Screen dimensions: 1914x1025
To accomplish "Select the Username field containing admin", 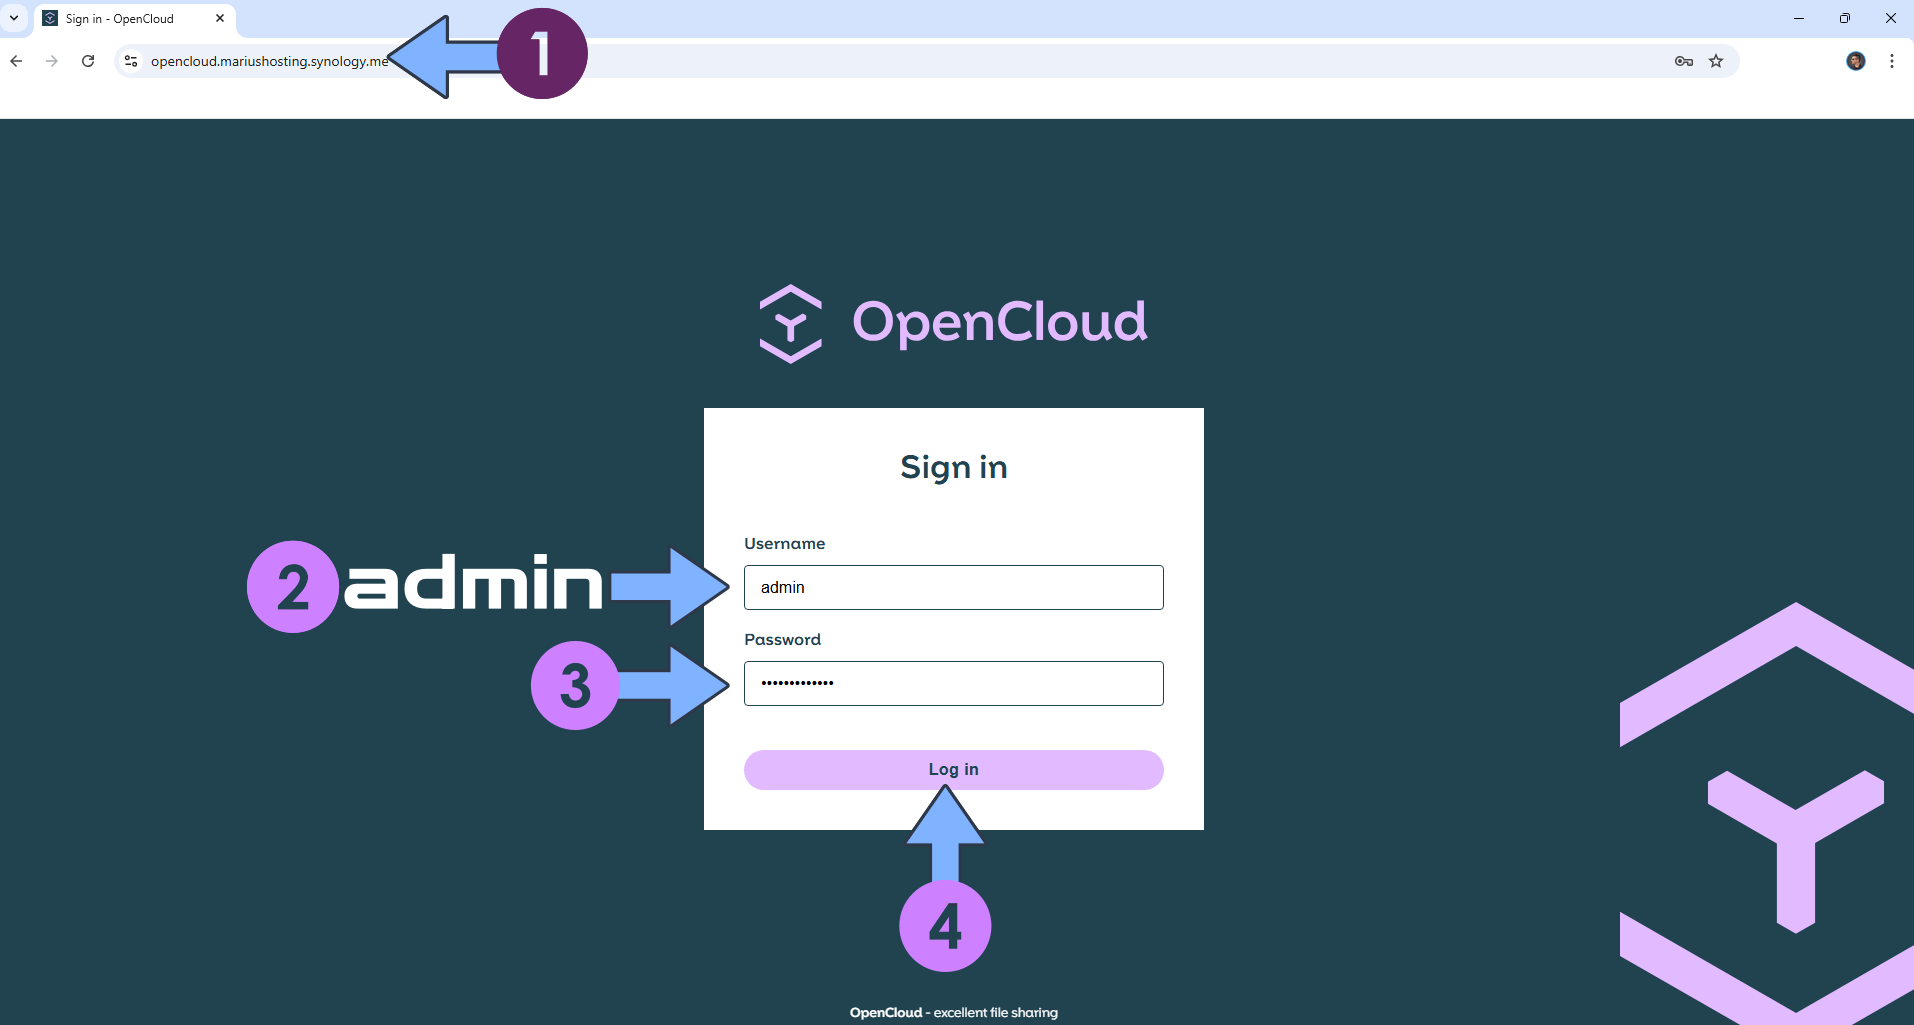I will 953,587.
